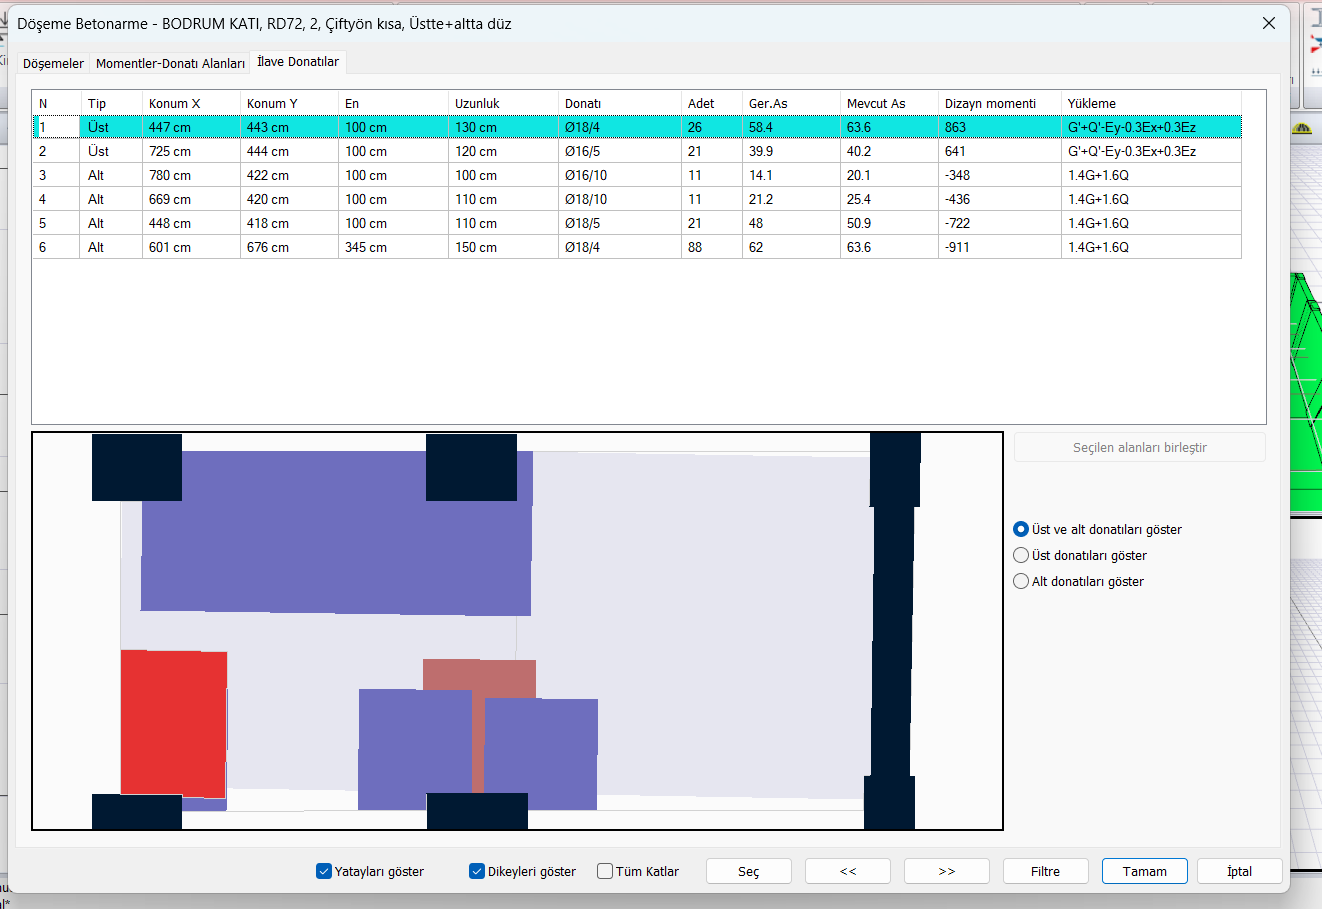This screenshot has width=1322, height=909.
Task: Uncheck the 'Yatayları göster' checkbox
Action: tap(324, 871)
